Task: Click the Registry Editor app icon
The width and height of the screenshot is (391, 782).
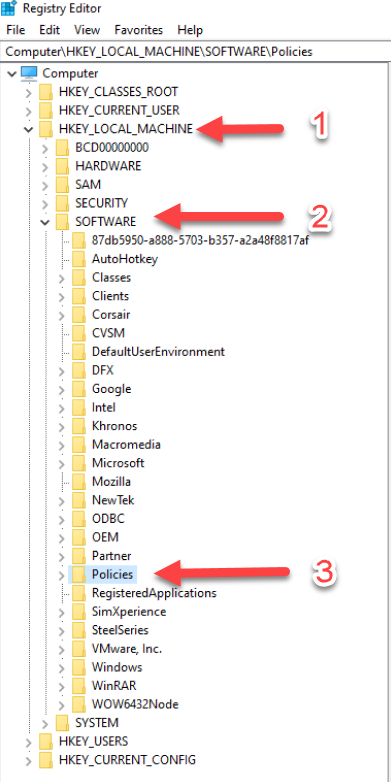Action: (x=9, y=8)
